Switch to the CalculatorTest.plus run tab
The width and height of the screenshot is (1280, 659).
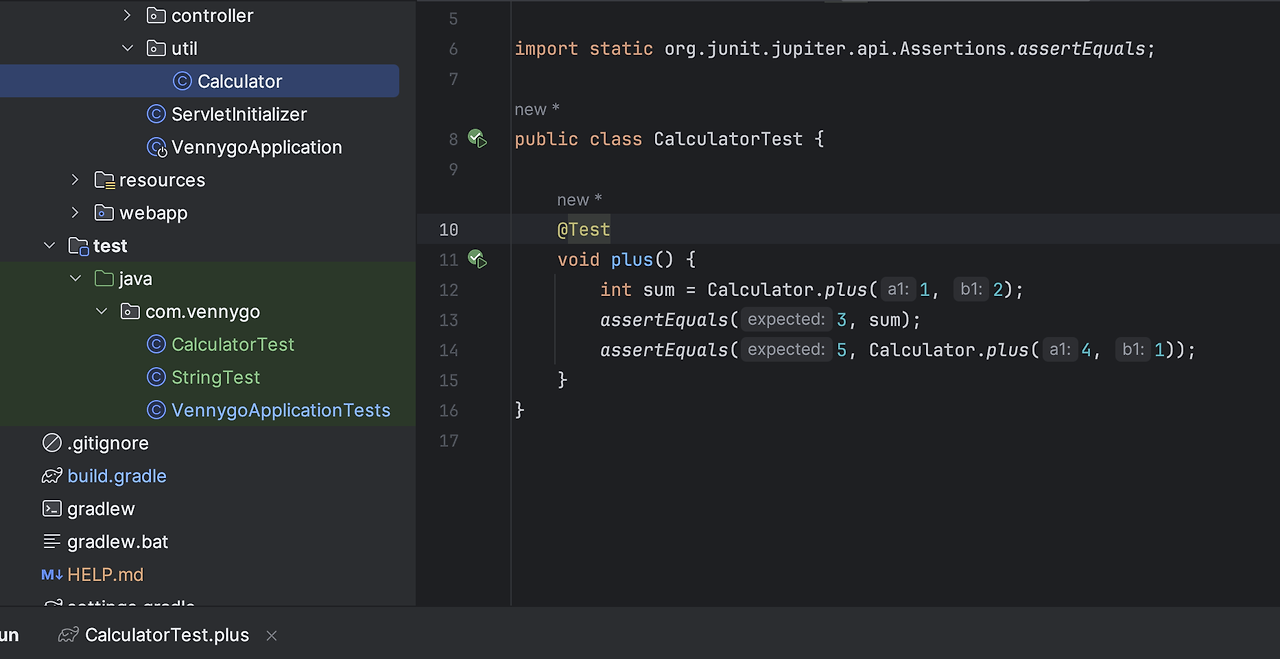[x=167, y=635]
